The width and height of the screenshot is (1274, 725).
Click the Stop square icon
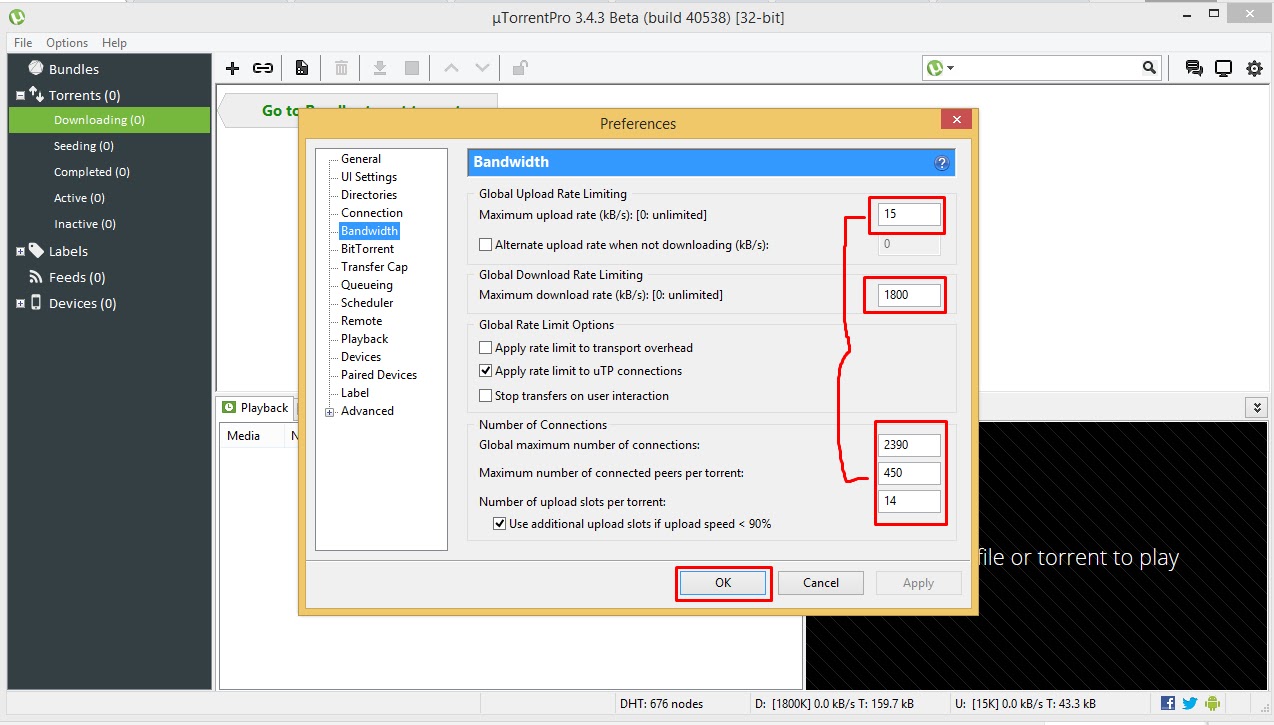(412, 68)
